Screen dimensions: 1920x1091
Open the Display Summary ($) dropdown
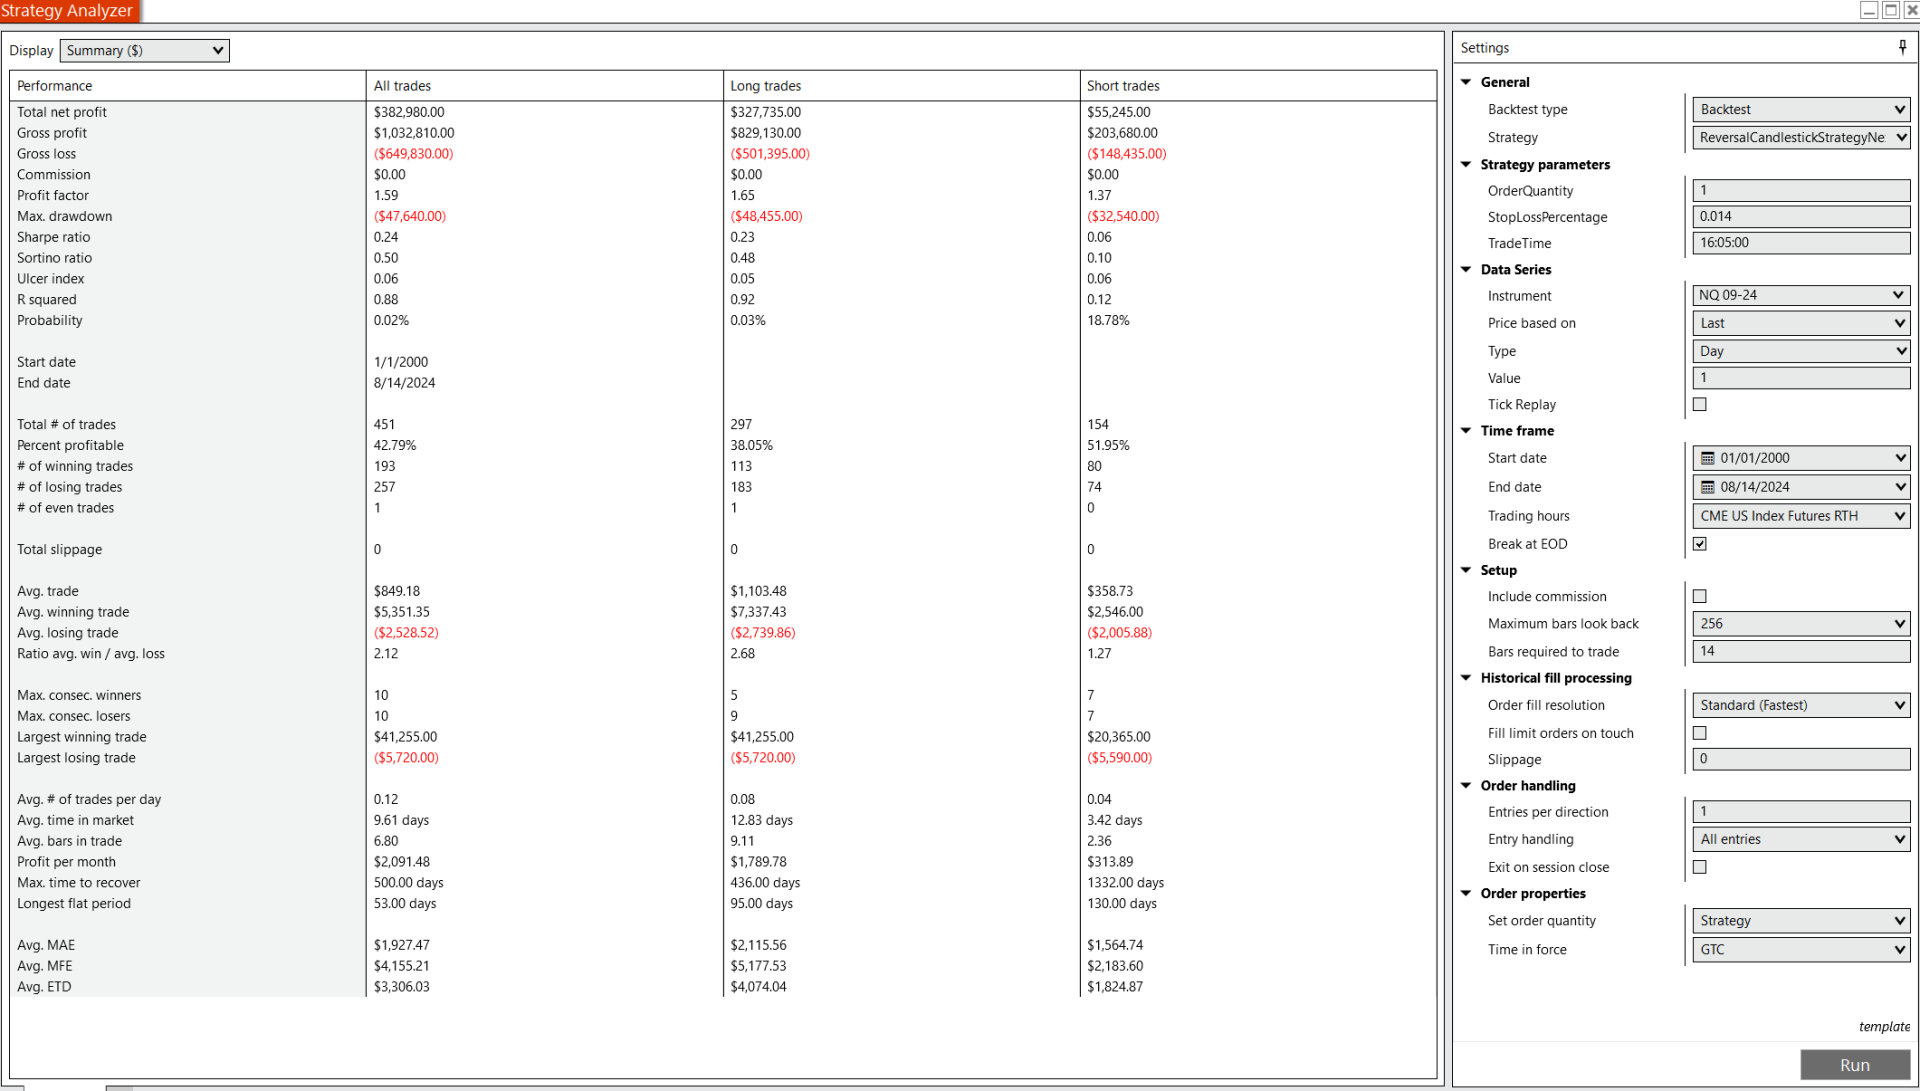click(x=145, y=50)
